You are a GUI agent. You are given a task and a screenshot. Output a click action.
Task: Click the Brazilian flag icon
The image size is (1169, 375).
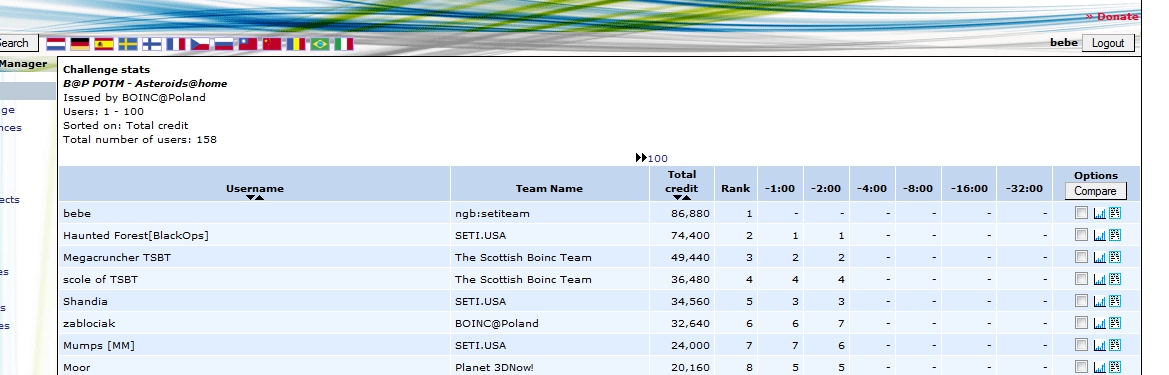point(320,44)
